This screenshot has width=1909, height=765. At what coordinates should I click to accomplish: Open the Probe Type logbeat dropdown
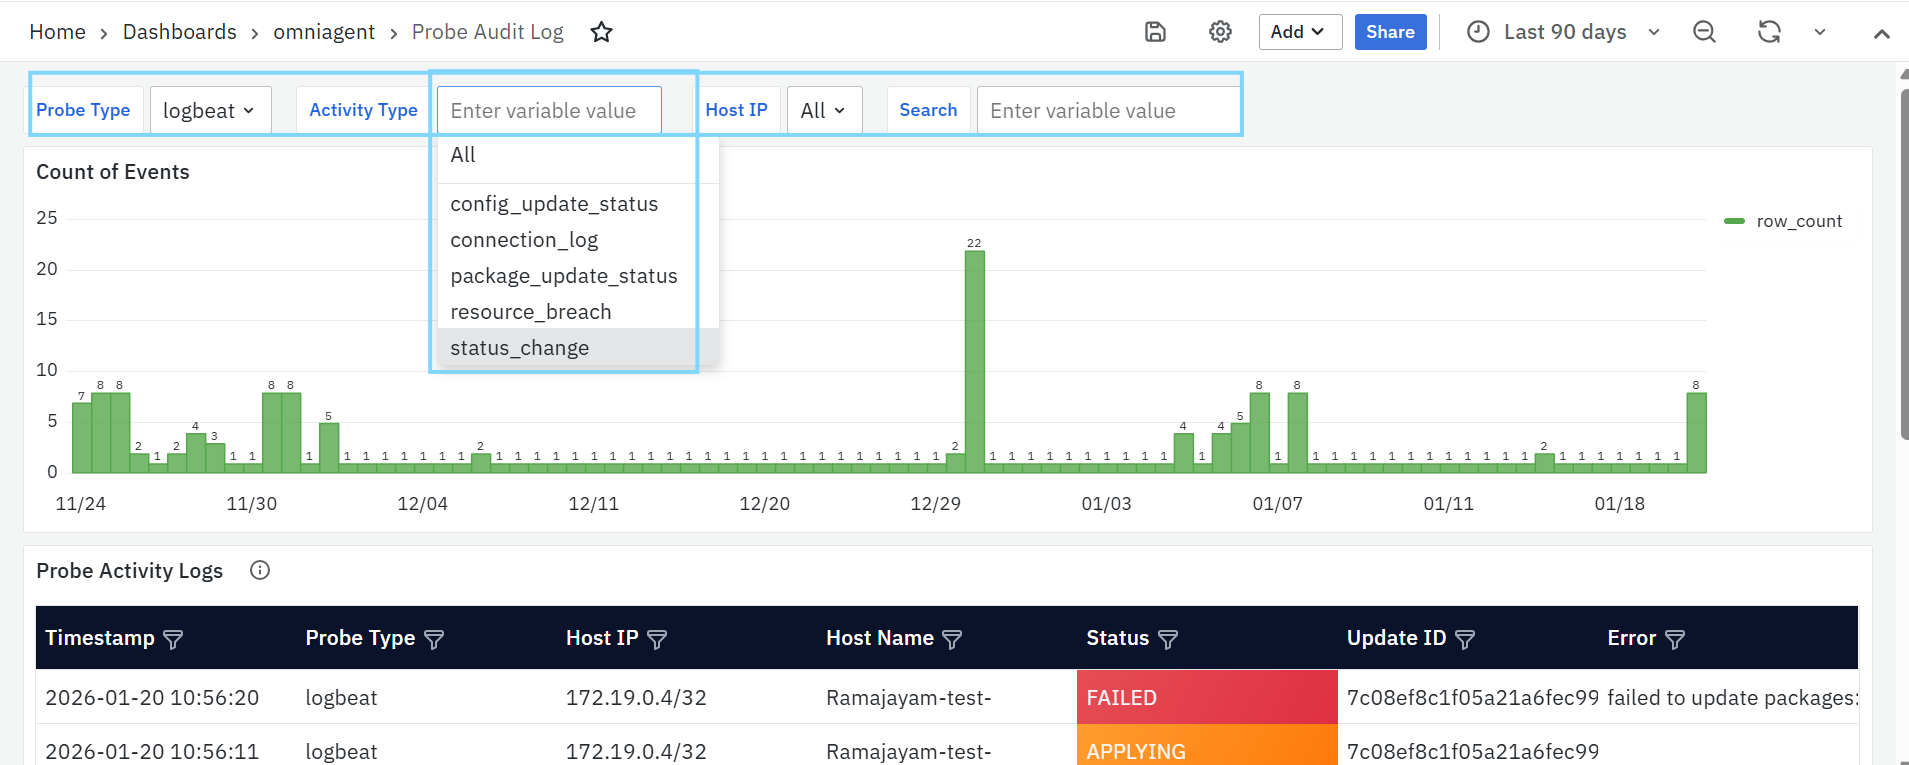point(210,110)
